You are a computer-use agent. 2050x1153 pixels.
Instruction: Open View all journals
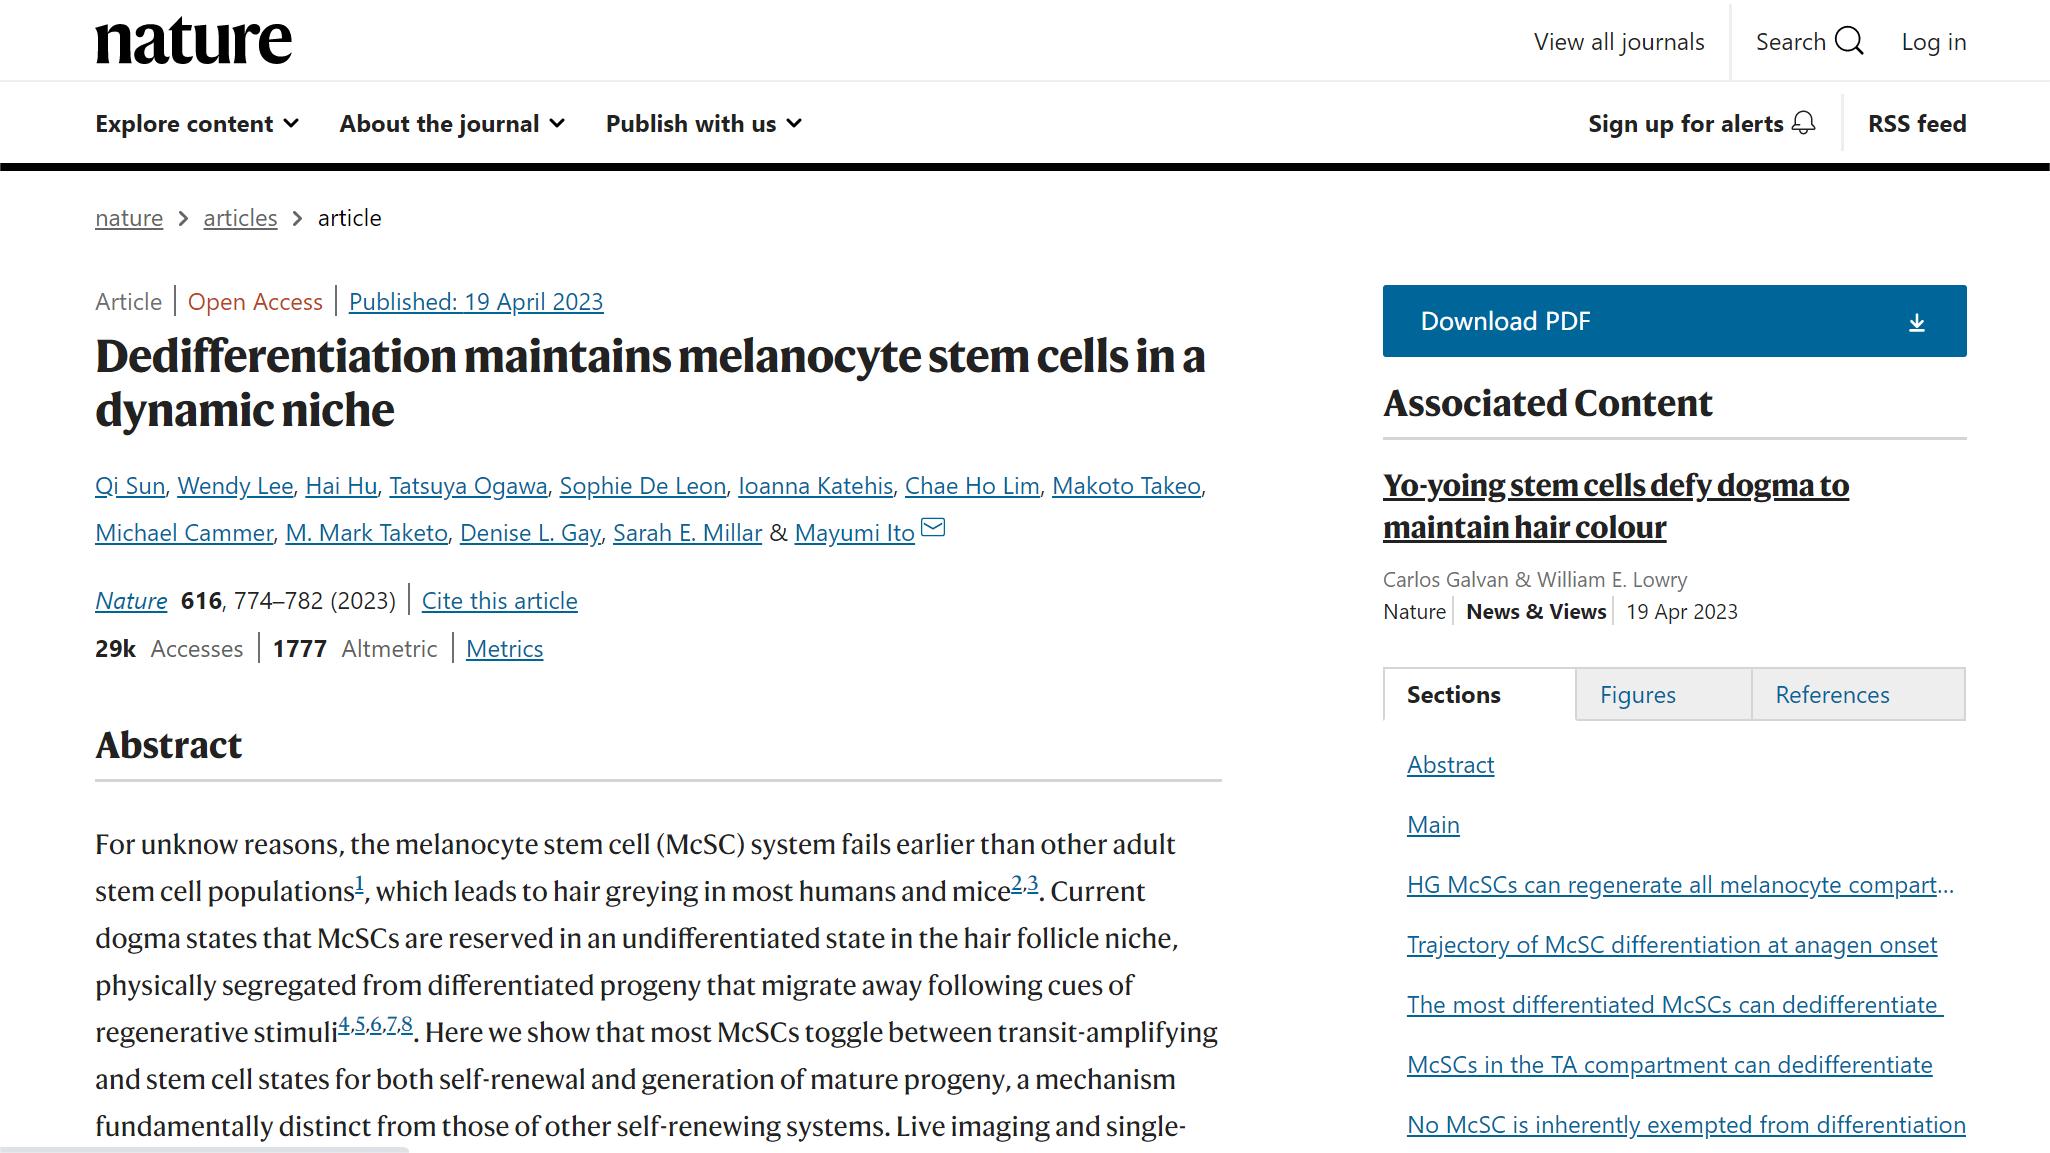click(1618, 42)
